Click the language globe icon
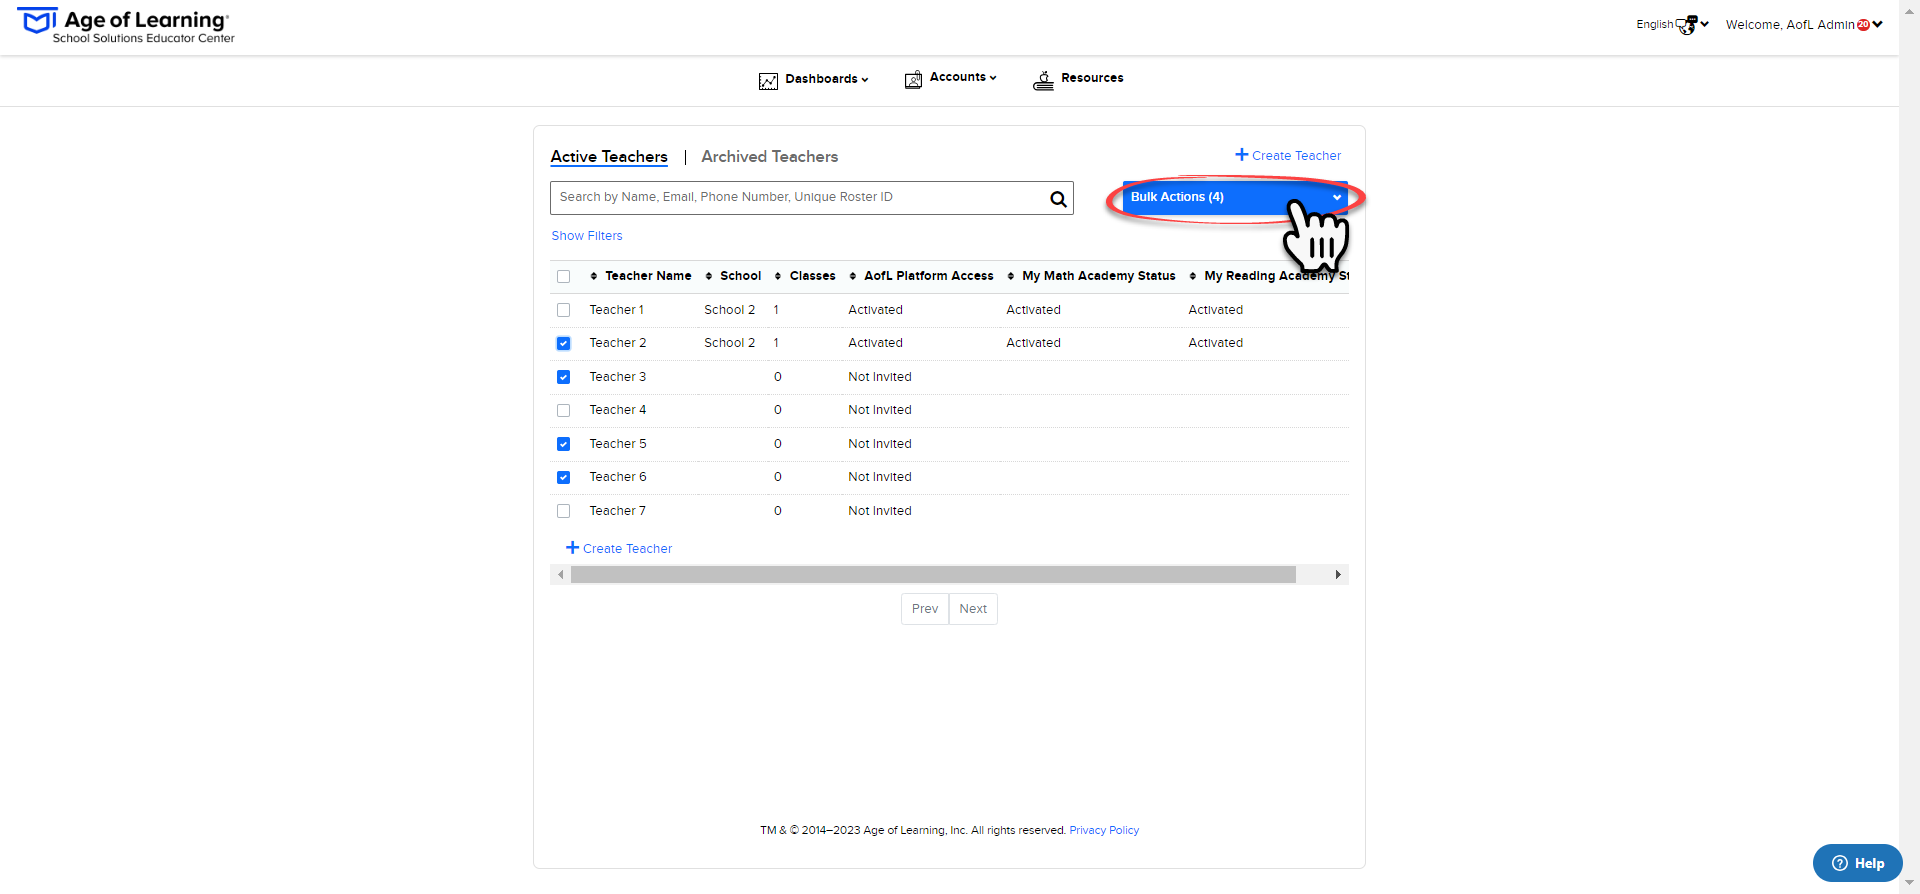The image size is (1920, 894). pyautogui.click(x=1687, y=25)
